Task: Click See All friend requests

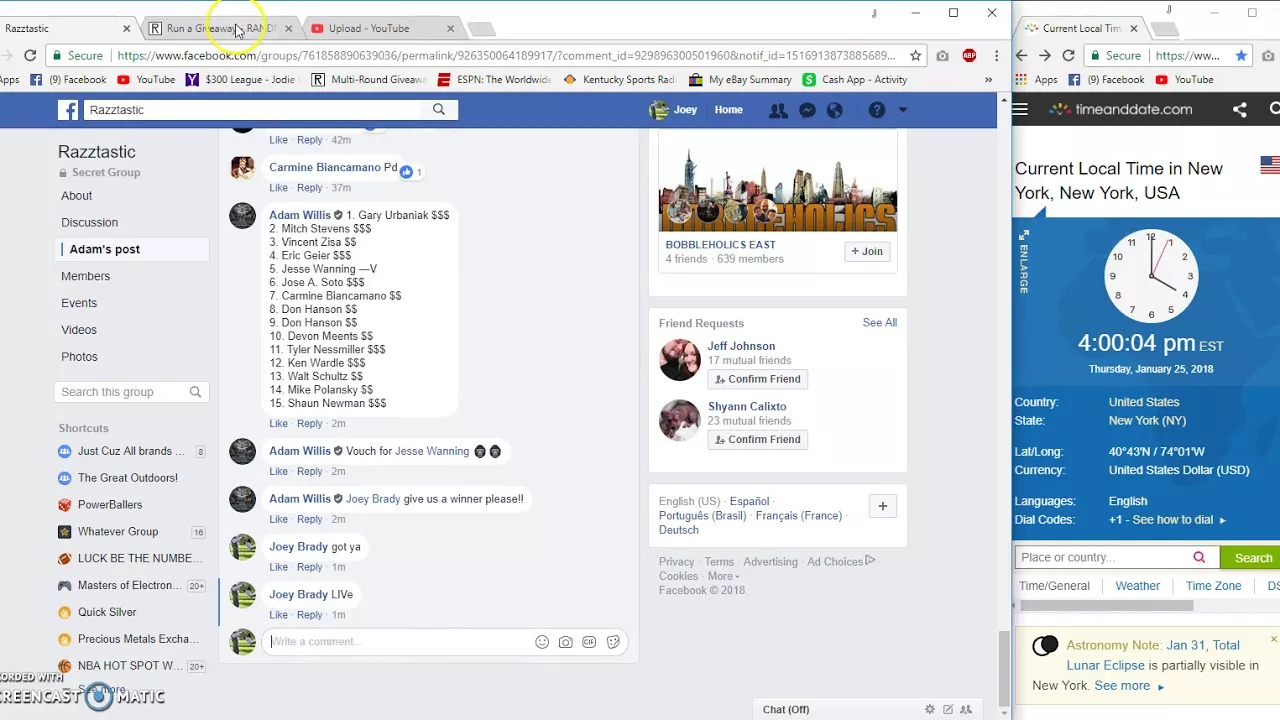Action: coord(880,322)
